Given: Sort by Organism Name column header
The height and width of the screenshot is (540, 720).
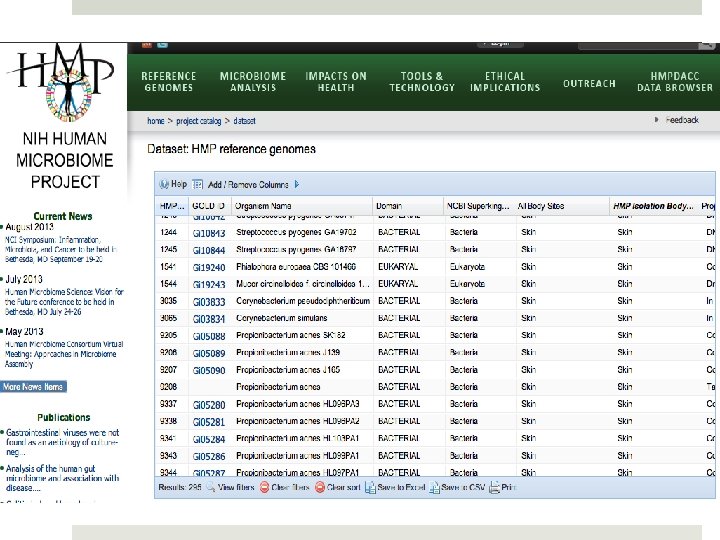Looking at the screenshot, I should coord(302,206).
